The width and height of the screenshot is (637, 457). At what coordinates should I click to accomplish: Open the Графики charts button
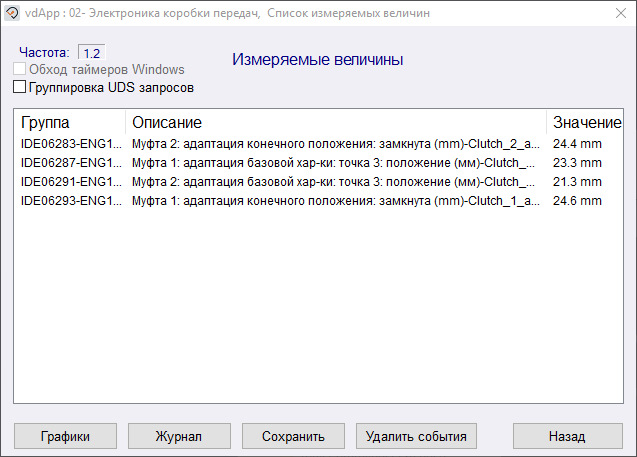pyautogui.click(x=65, y=436)
